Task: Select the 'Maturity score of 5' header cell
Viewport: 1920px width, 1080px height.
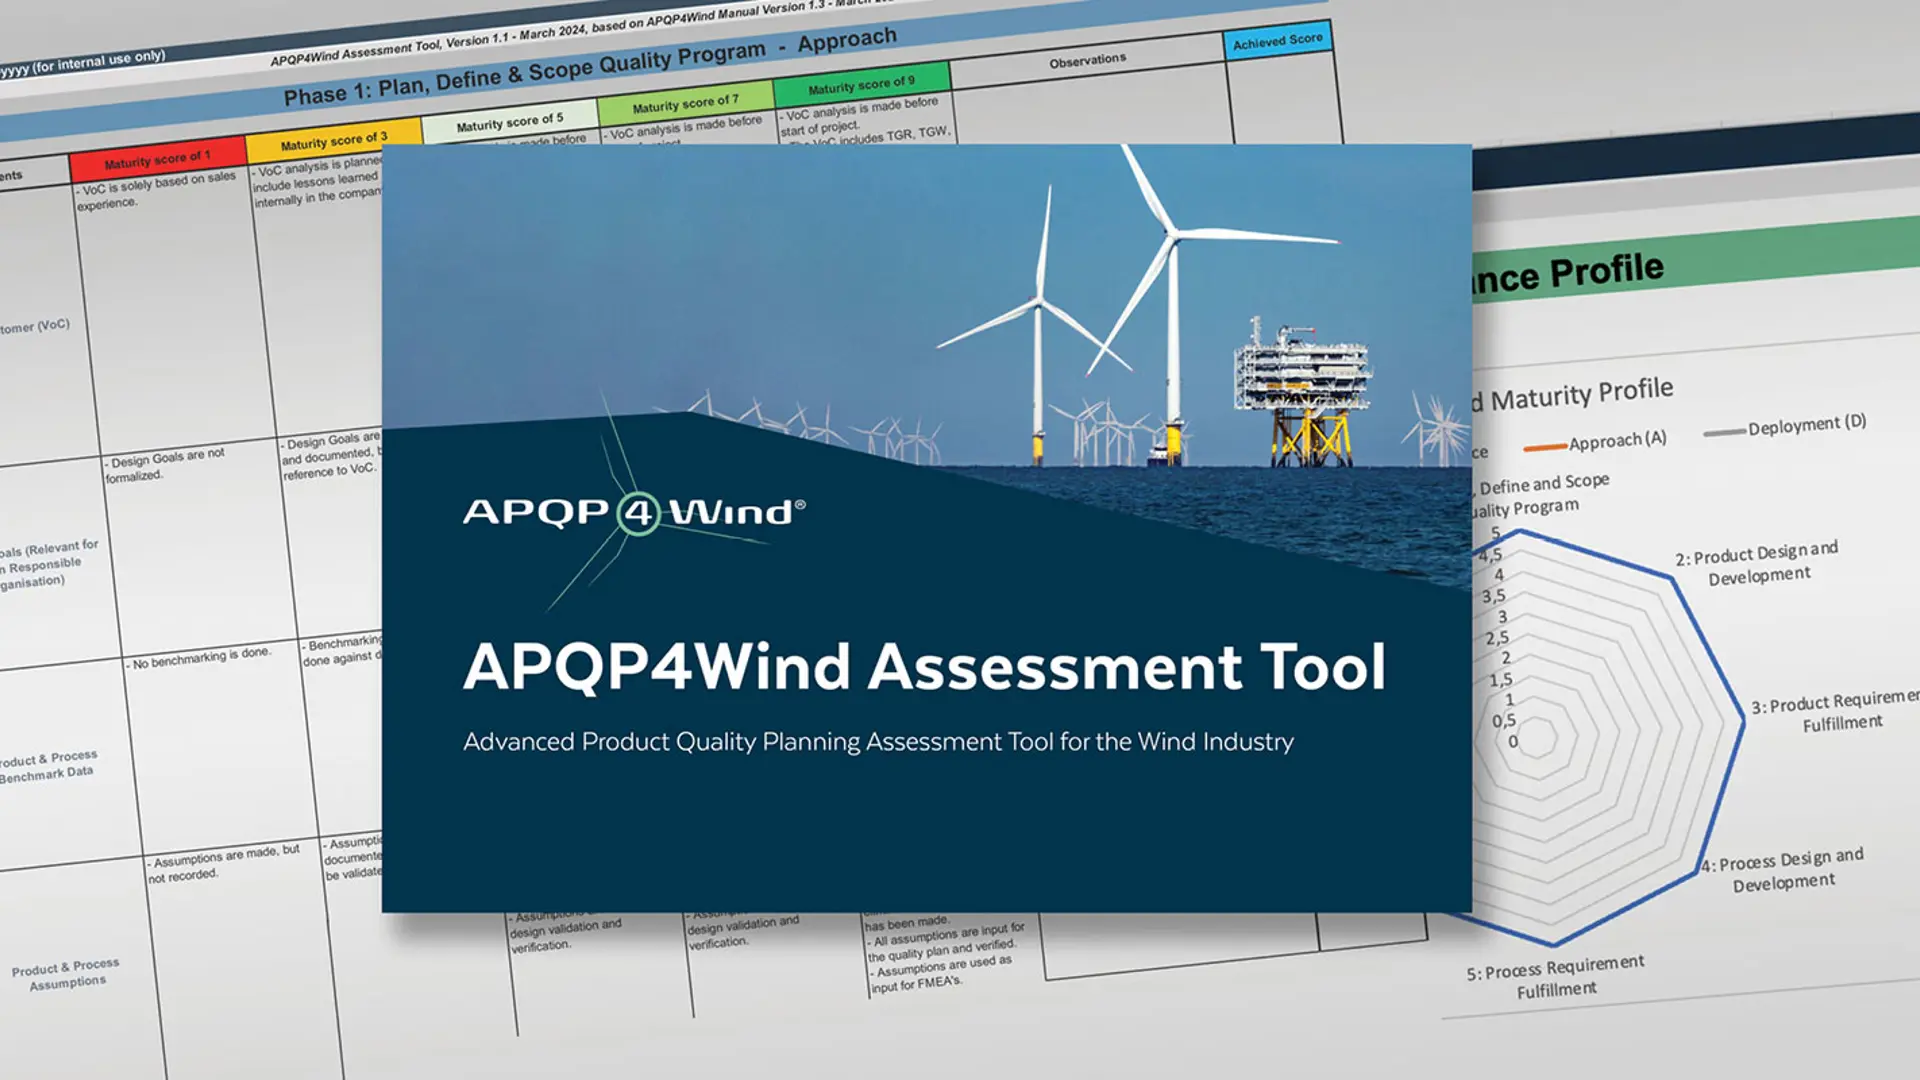Action: coord(510,122)
